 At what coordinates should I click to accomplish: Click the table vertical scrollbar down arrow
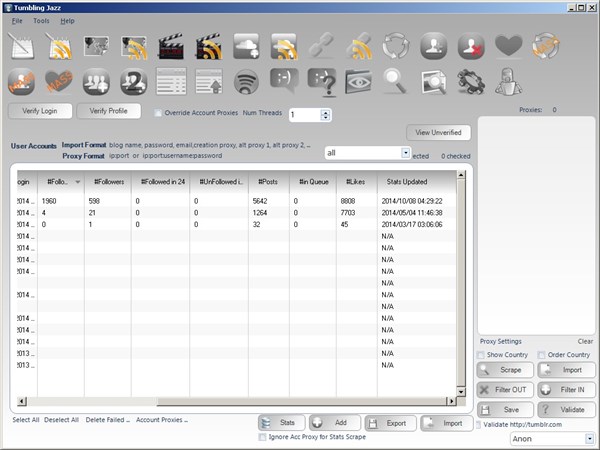461,392
